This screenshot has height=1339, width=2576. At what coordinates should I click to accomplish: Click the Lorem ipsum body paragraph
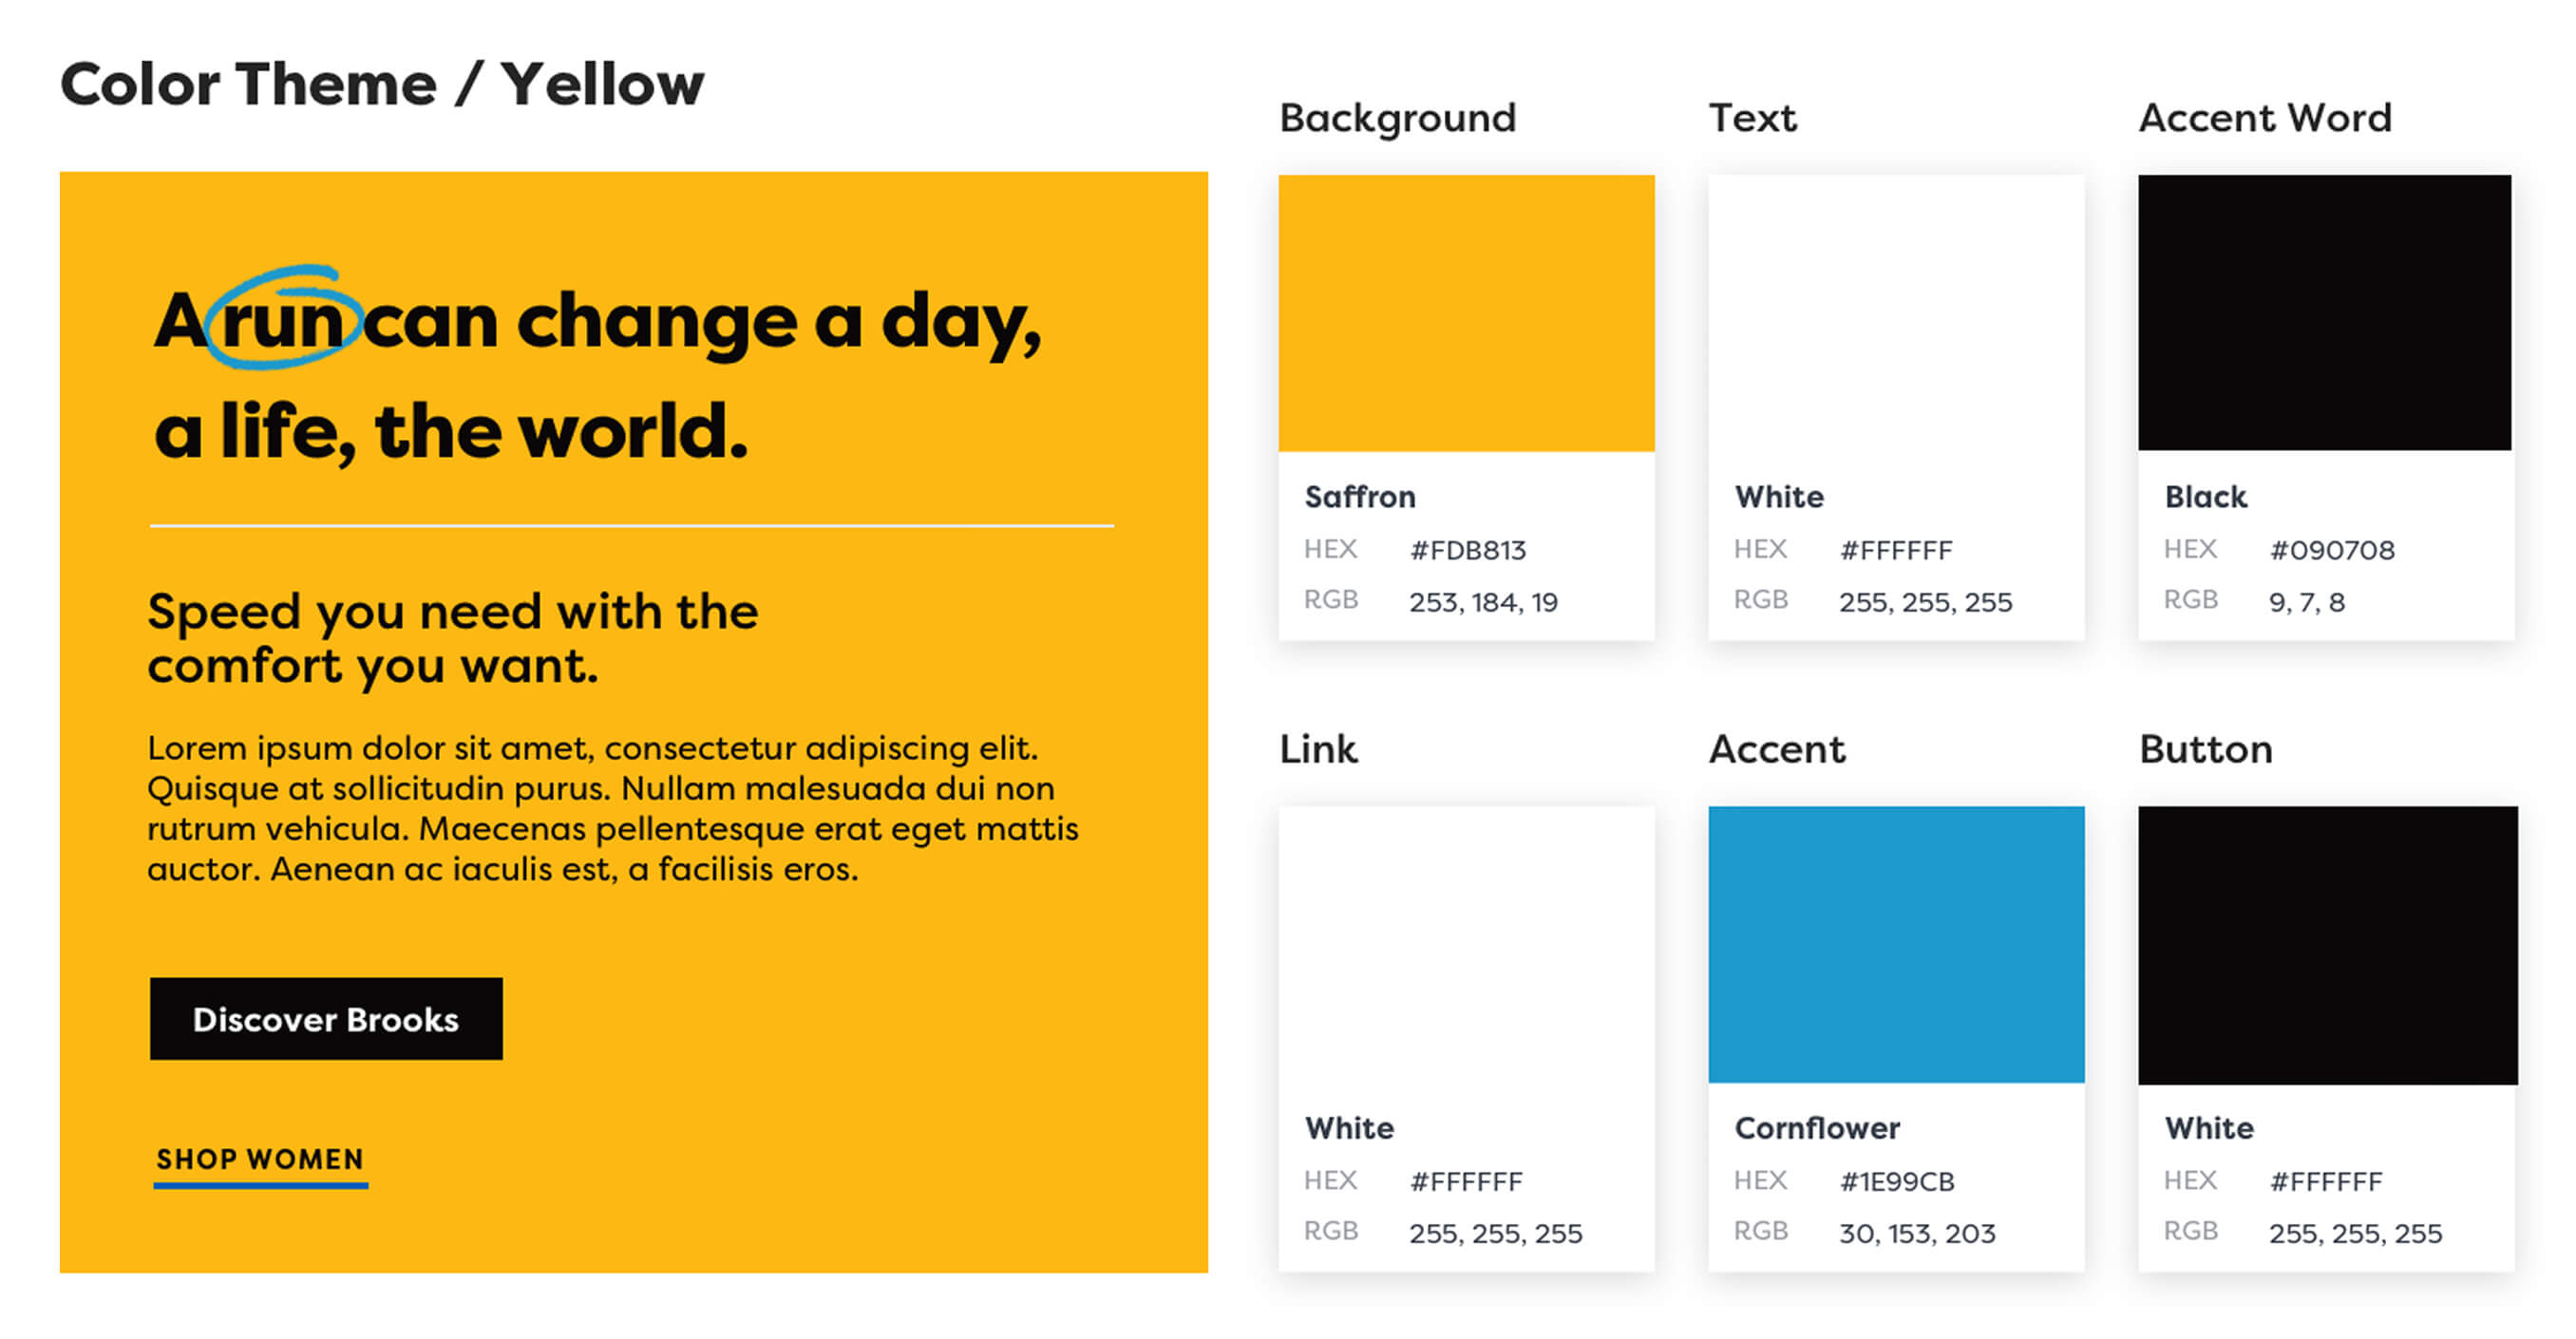point(612,808)
